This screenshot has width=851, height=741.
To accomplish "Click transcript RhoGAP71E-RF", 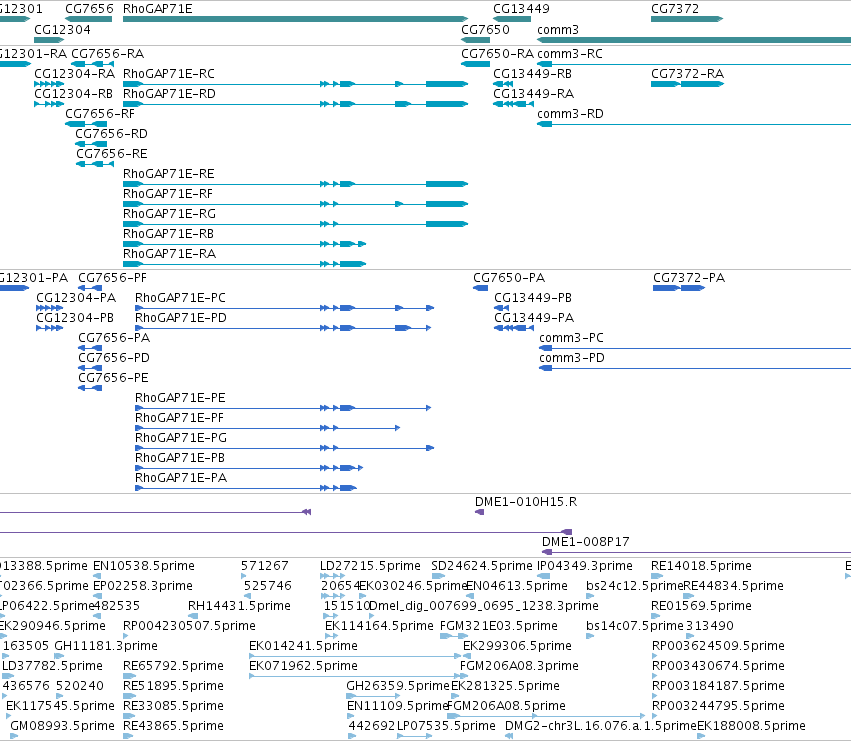I will point(295,204).
